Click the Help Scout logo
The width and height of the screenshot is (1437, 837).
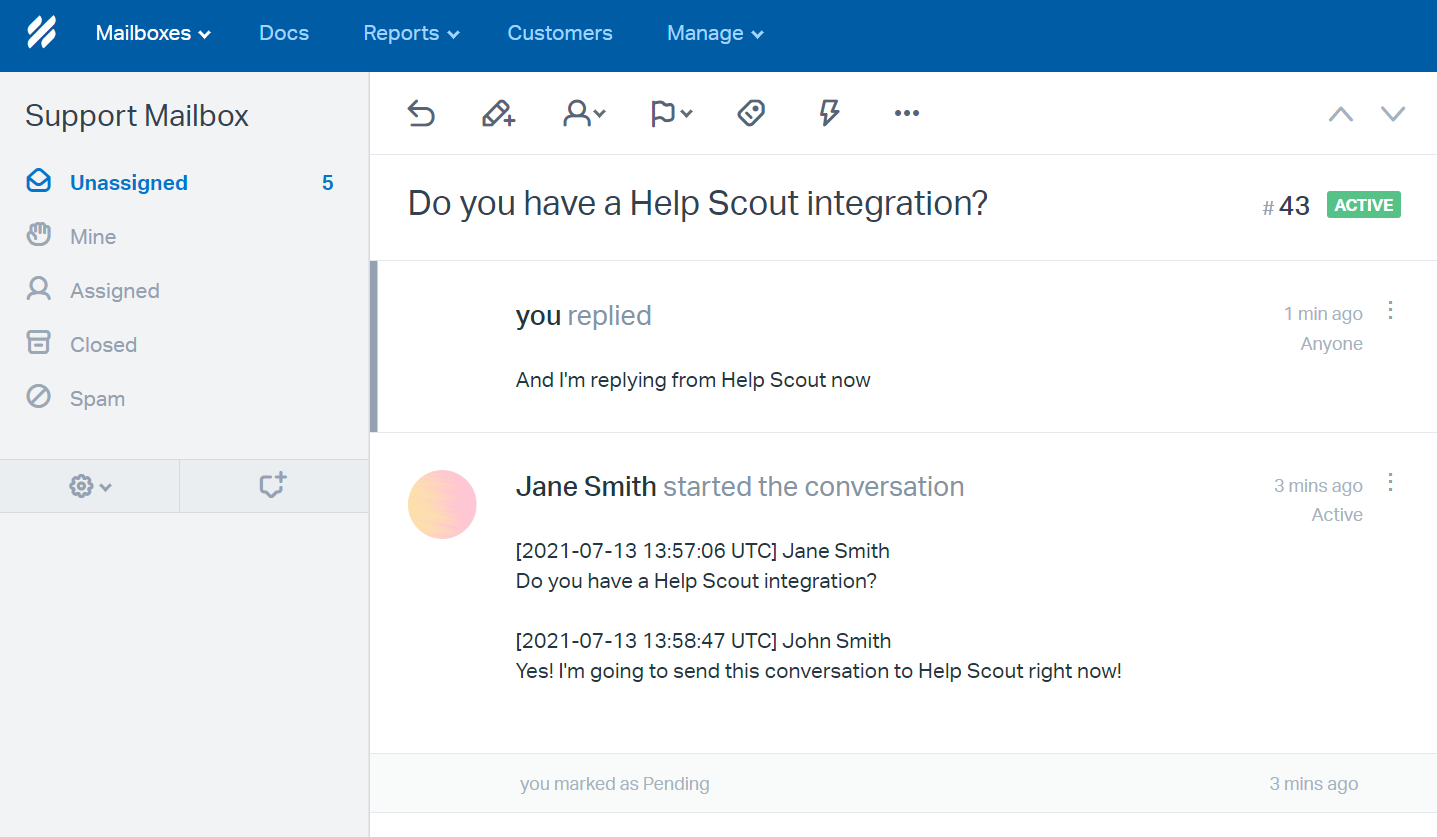[x=41, y=33]
